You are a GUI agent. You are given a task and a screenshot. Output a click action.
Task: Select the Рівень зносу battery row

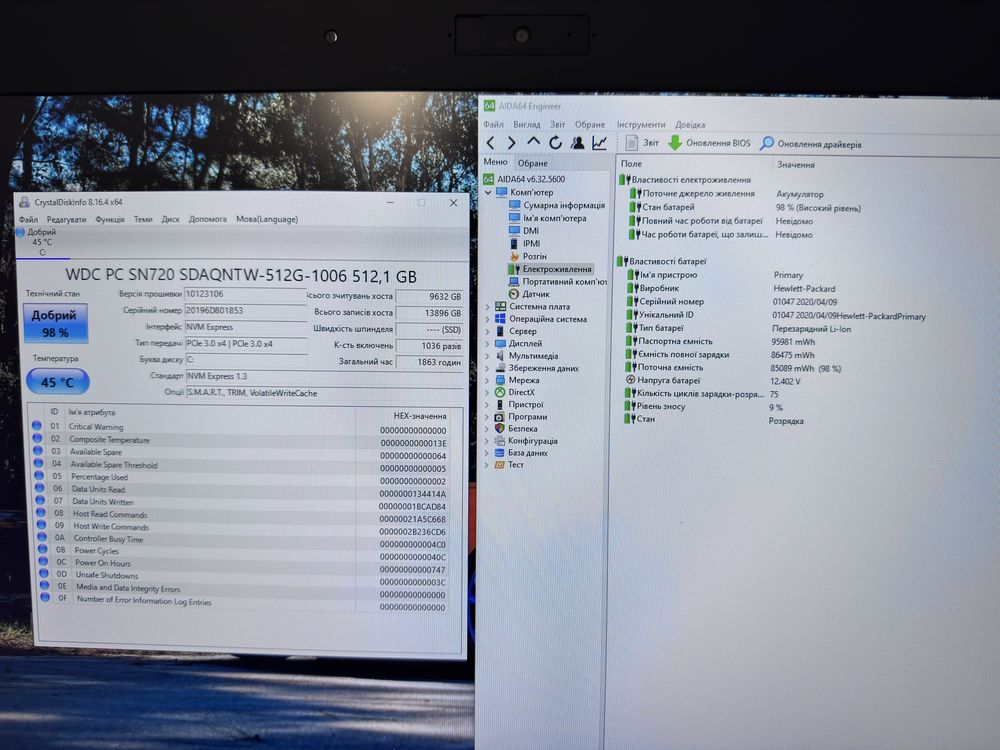click(703, 406)
